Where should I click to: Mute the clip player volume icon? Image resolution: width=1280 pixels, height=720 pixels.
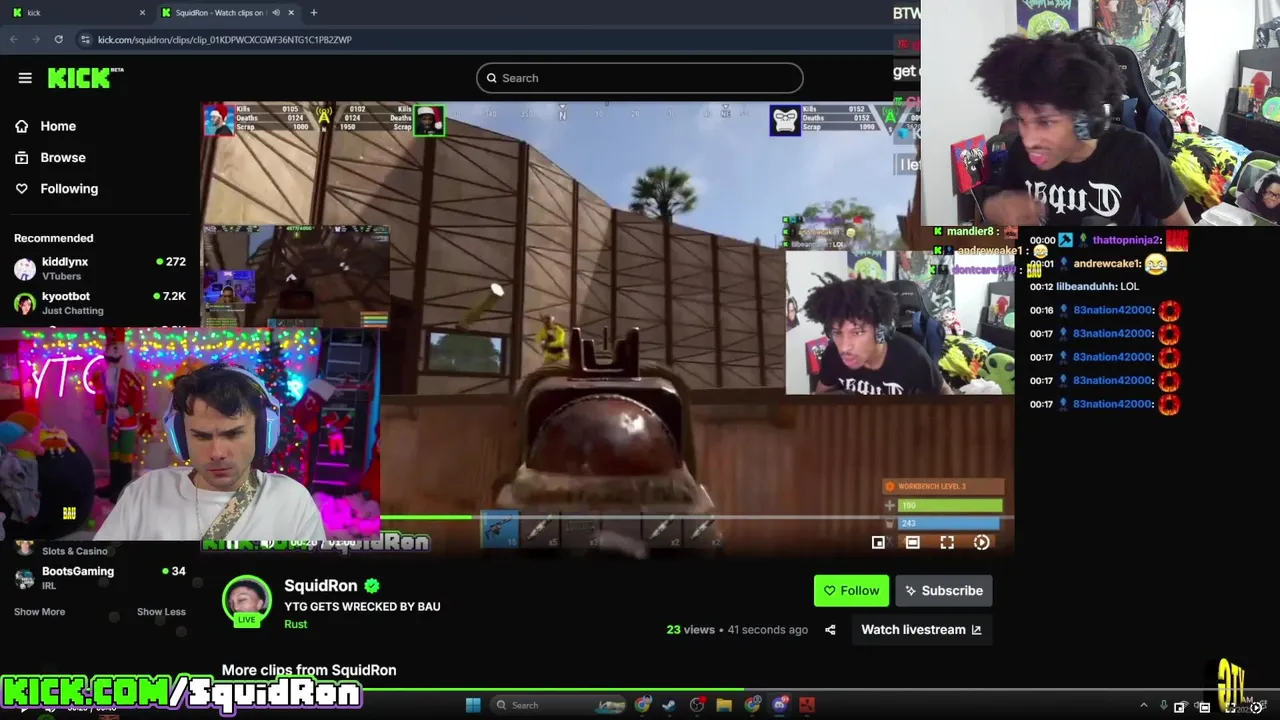267,542
